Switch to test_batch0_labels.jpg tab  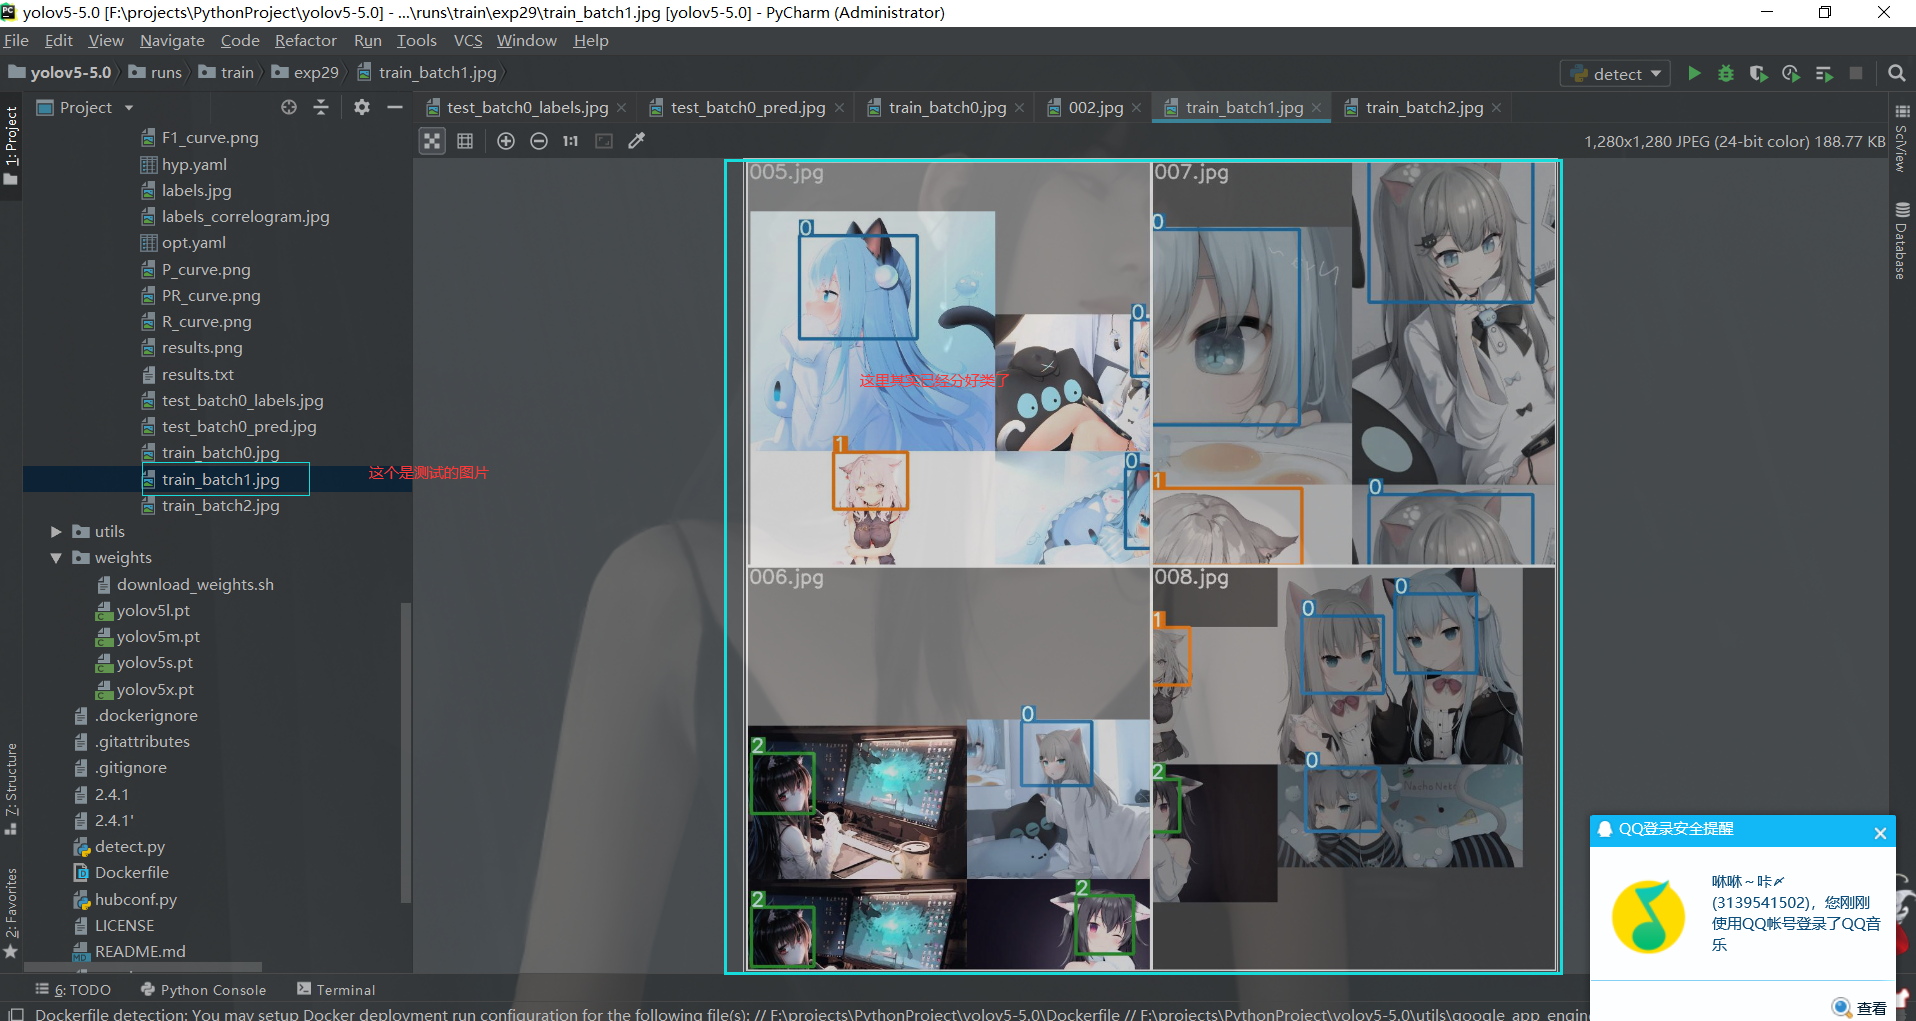click(x=527, y=108)
